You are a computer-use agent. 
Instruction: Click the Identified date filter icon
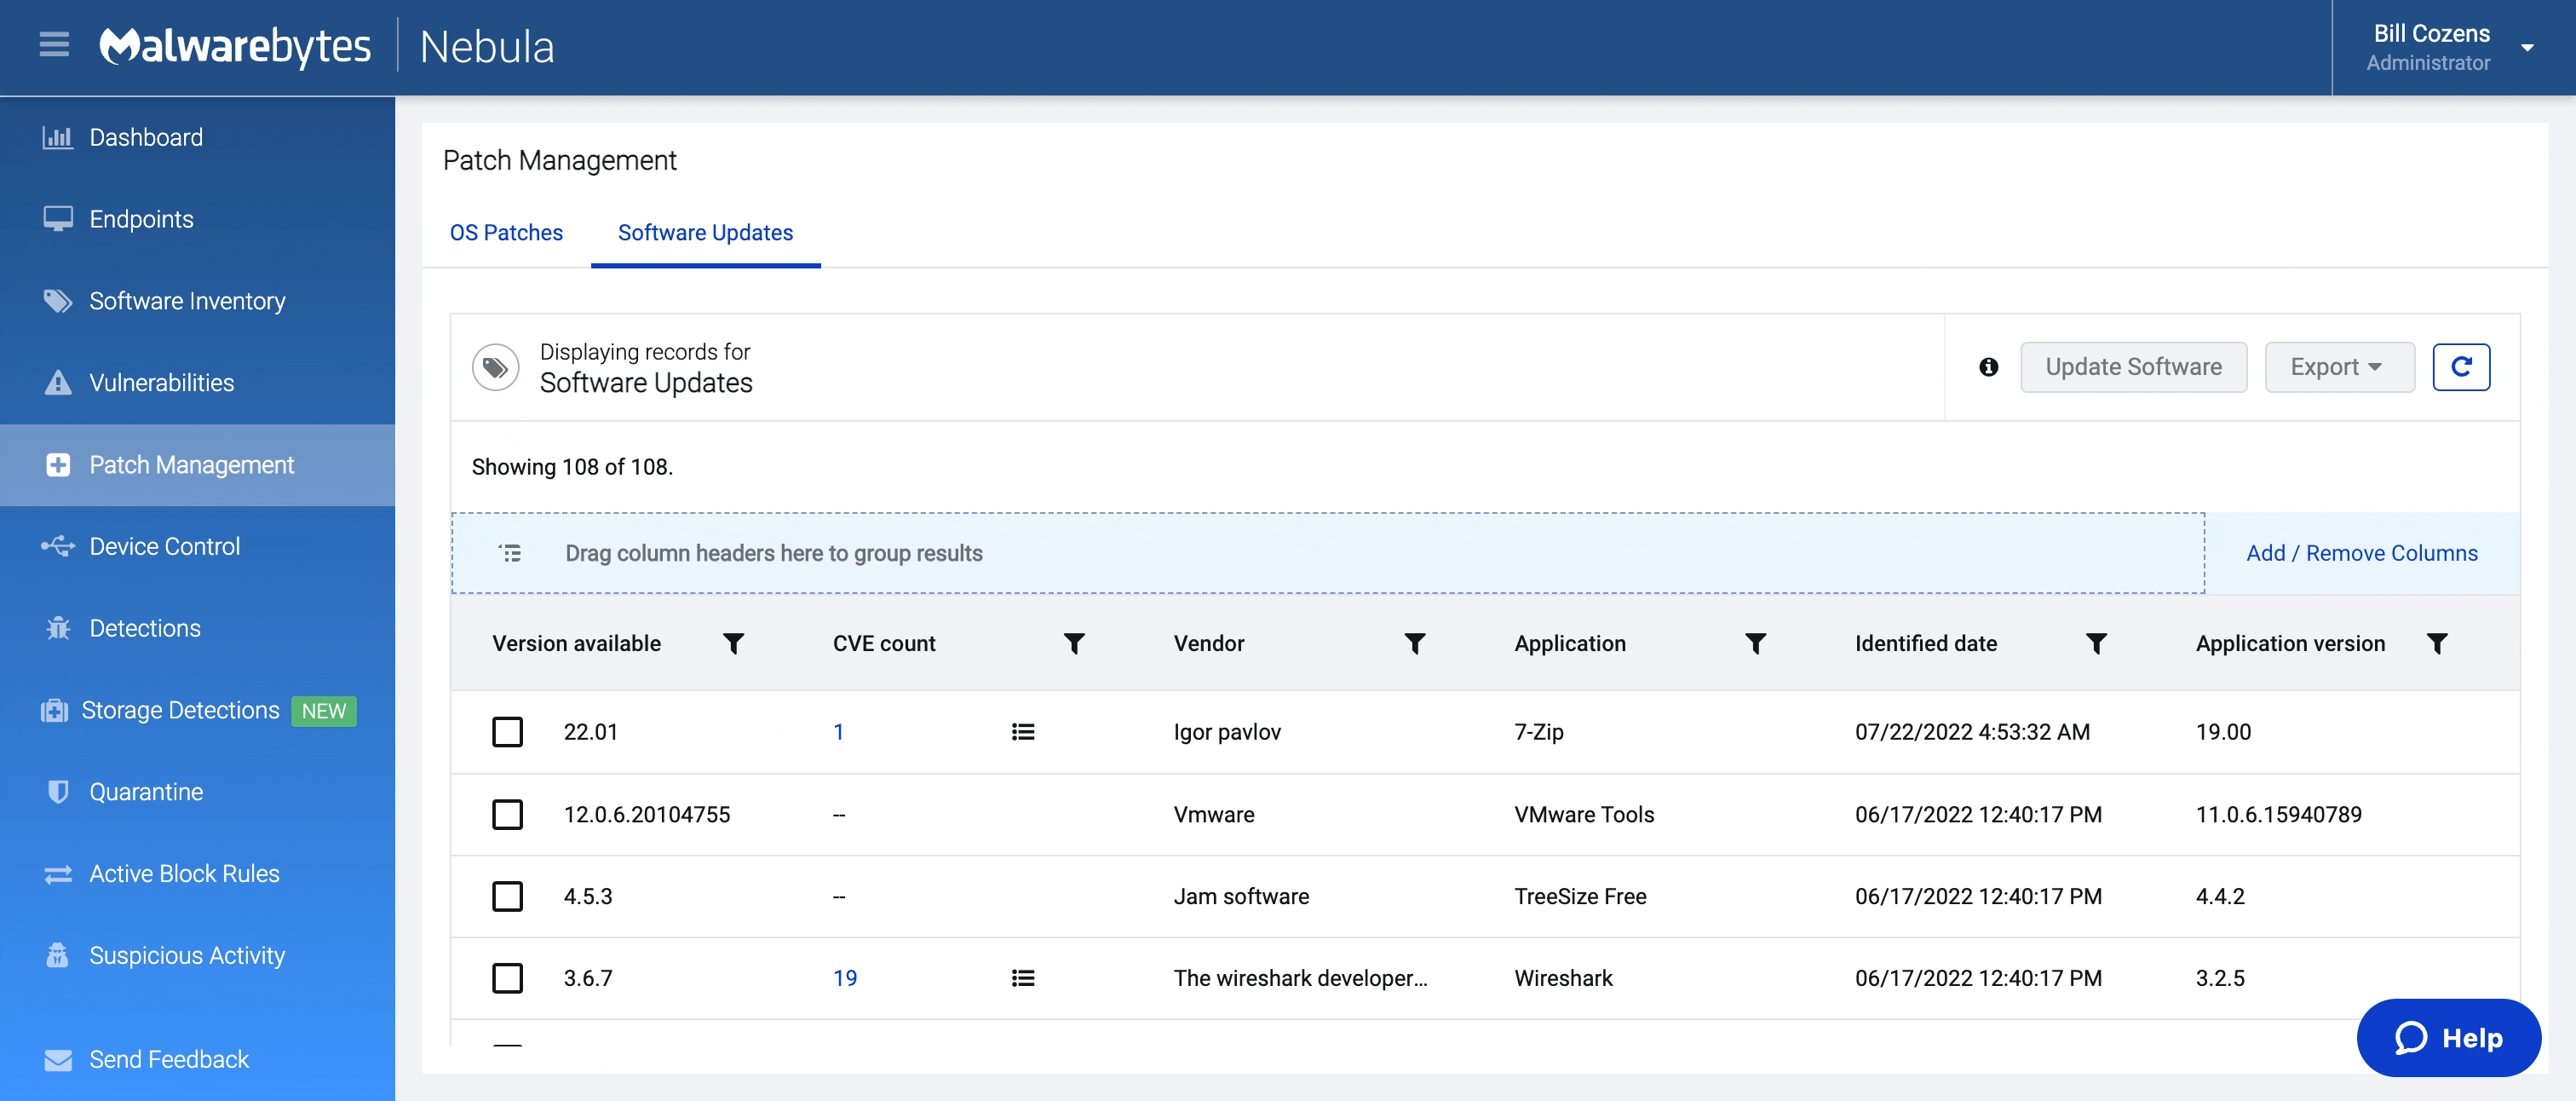(2096, 643)
